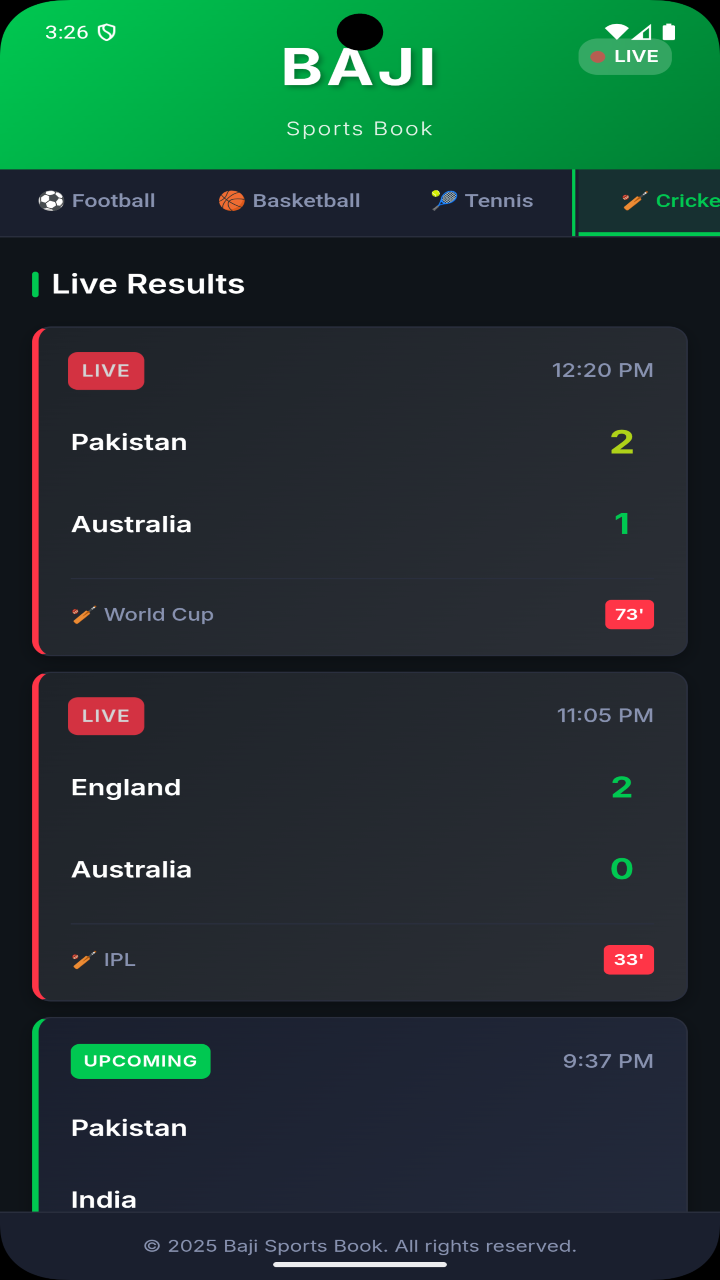This screenshot has height=1280, width=720.
Task: Select the Football tab
Action: tap(97, 201)
